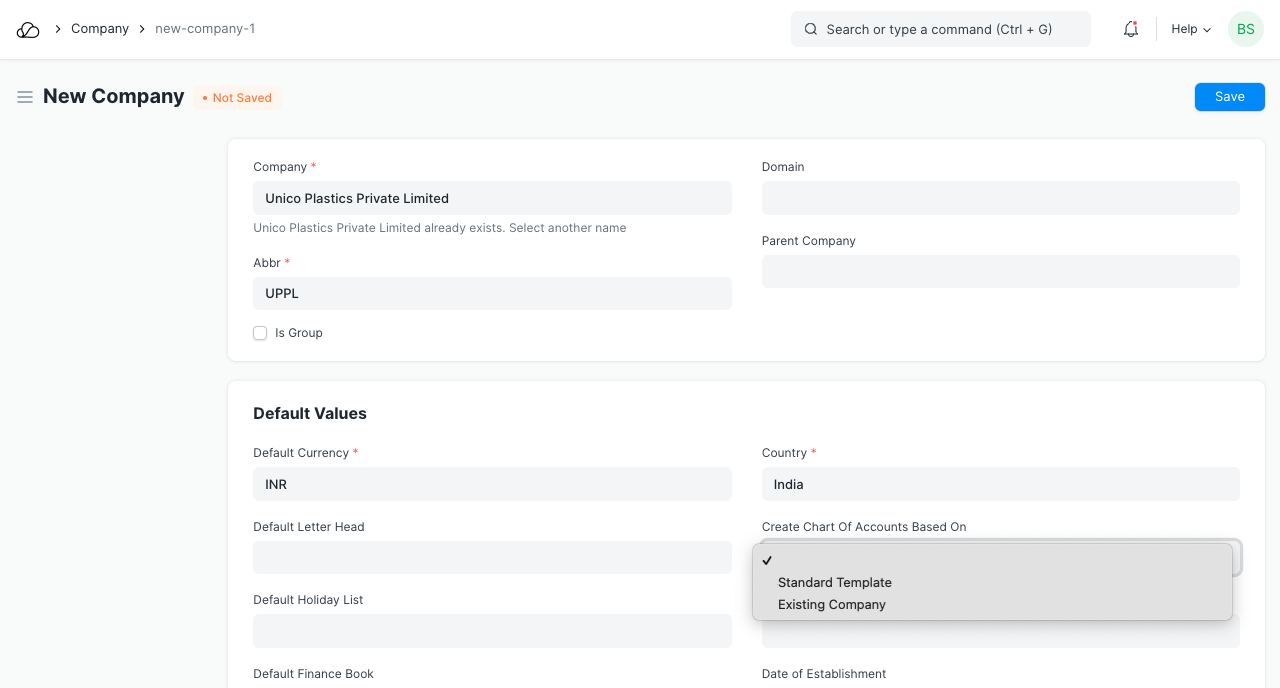Click the Default Letter Head field

[x=492, y=557]
